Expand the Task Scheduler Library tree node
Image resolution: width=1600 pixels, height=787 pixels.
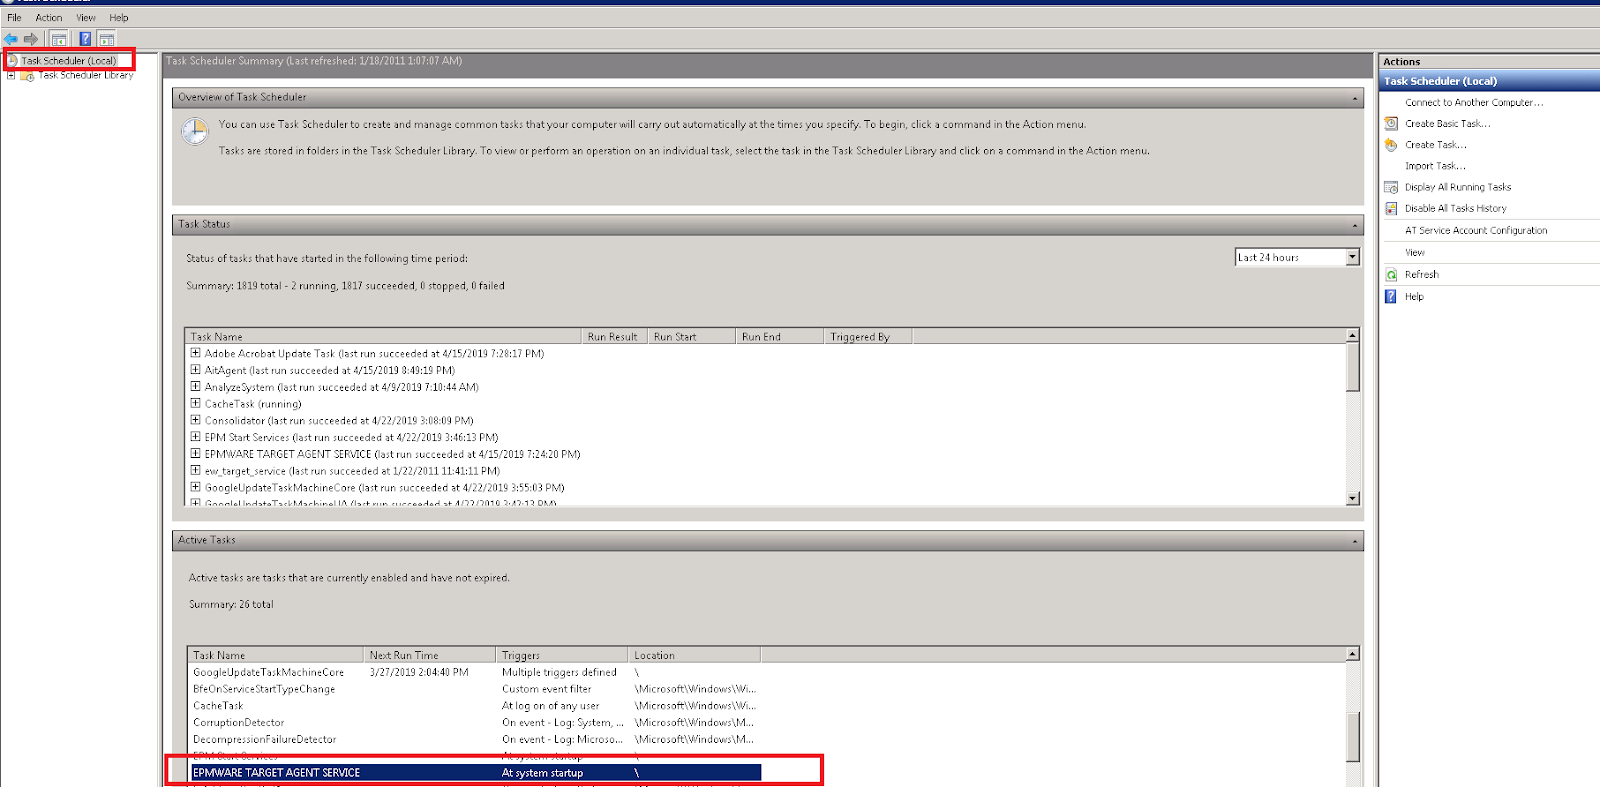(11, 76)
